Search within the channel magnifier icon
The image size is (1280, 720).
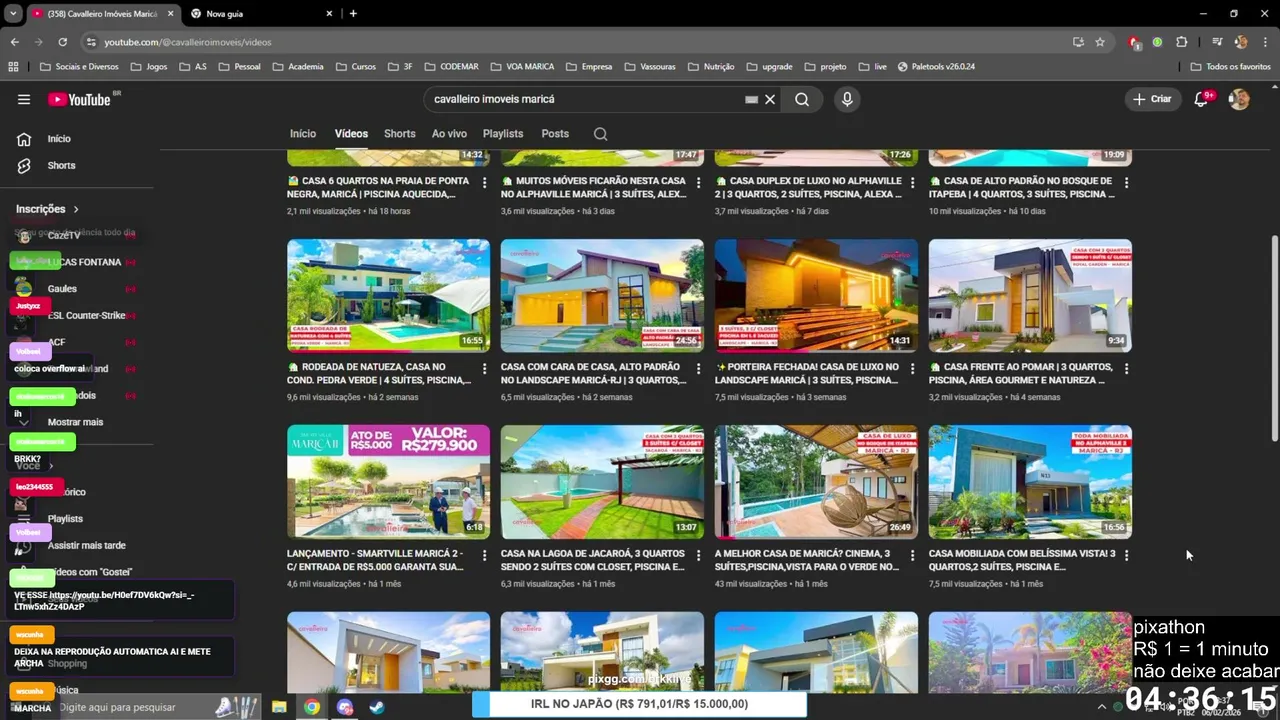tap(600, 133)
